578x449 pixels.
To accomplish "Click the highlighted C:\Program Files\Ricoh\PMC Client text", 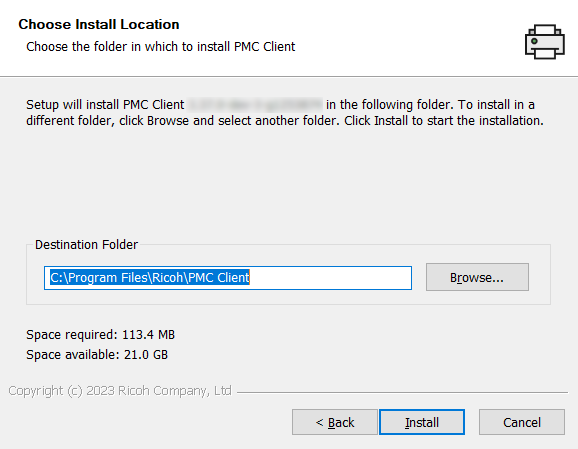I will [150, 278].
